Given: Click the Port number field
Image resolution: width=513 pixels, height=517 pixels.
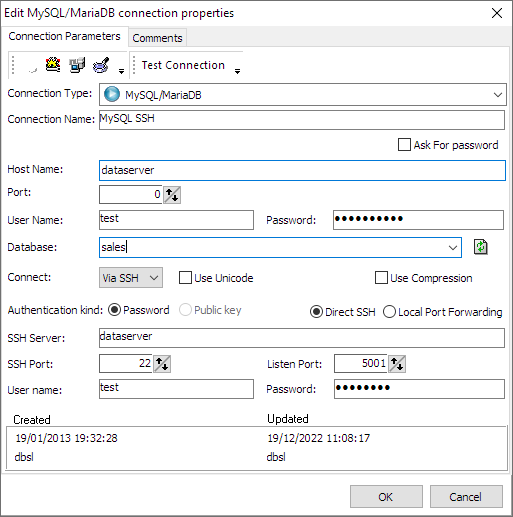Looking at the screenshot, I should point(131,194).
